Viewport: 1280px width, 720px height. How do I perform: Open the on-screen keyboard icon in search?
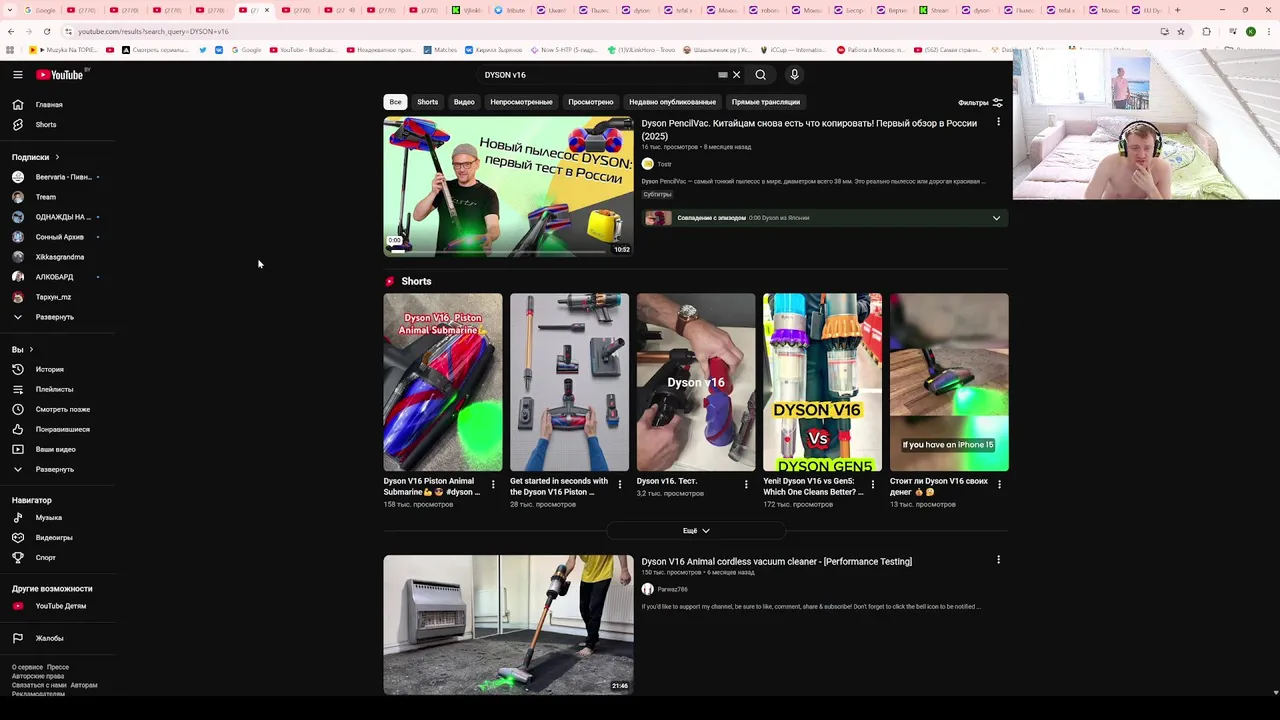click(x=723, y=75)
